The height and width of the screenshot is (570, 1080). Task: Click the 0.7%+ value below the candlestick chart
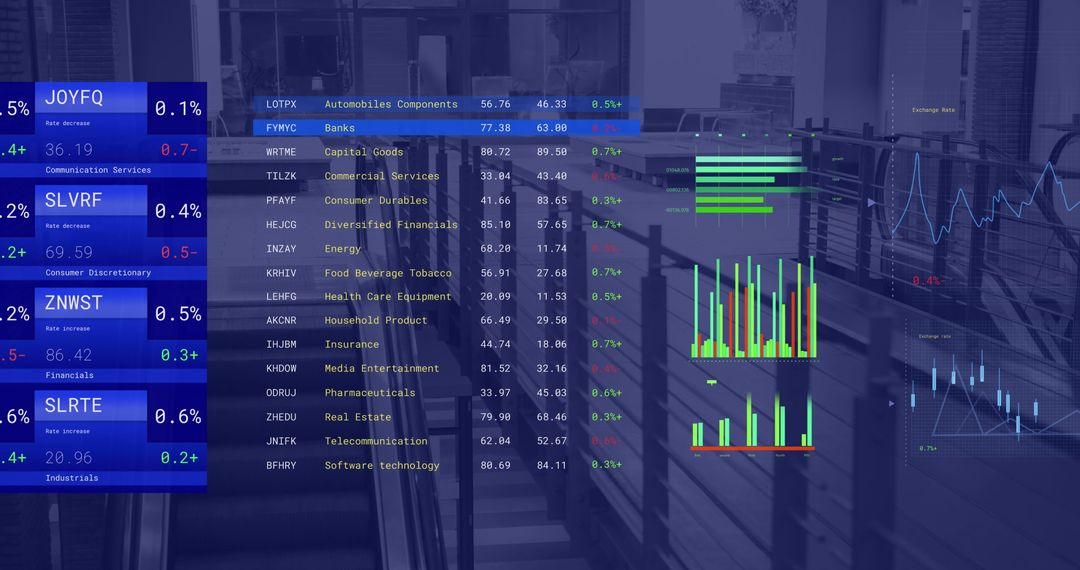pos(928,448)
